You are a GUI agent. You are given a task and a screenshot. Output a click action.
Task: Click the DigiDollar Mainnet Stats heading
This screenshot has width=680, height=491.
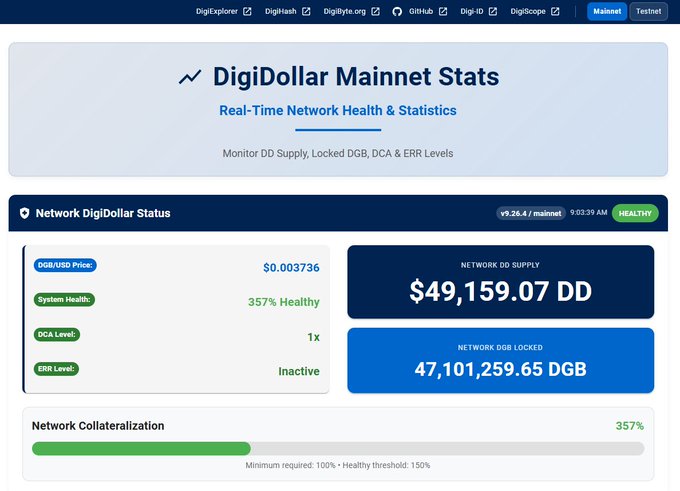(356, 77)
